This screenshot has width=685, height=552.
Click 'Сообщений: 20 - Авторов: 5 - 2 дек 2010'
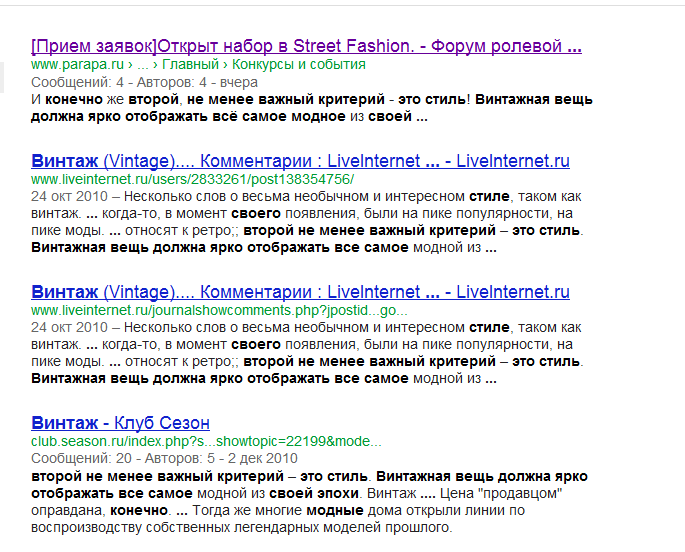pyautogui.click(x=164, y=458)
